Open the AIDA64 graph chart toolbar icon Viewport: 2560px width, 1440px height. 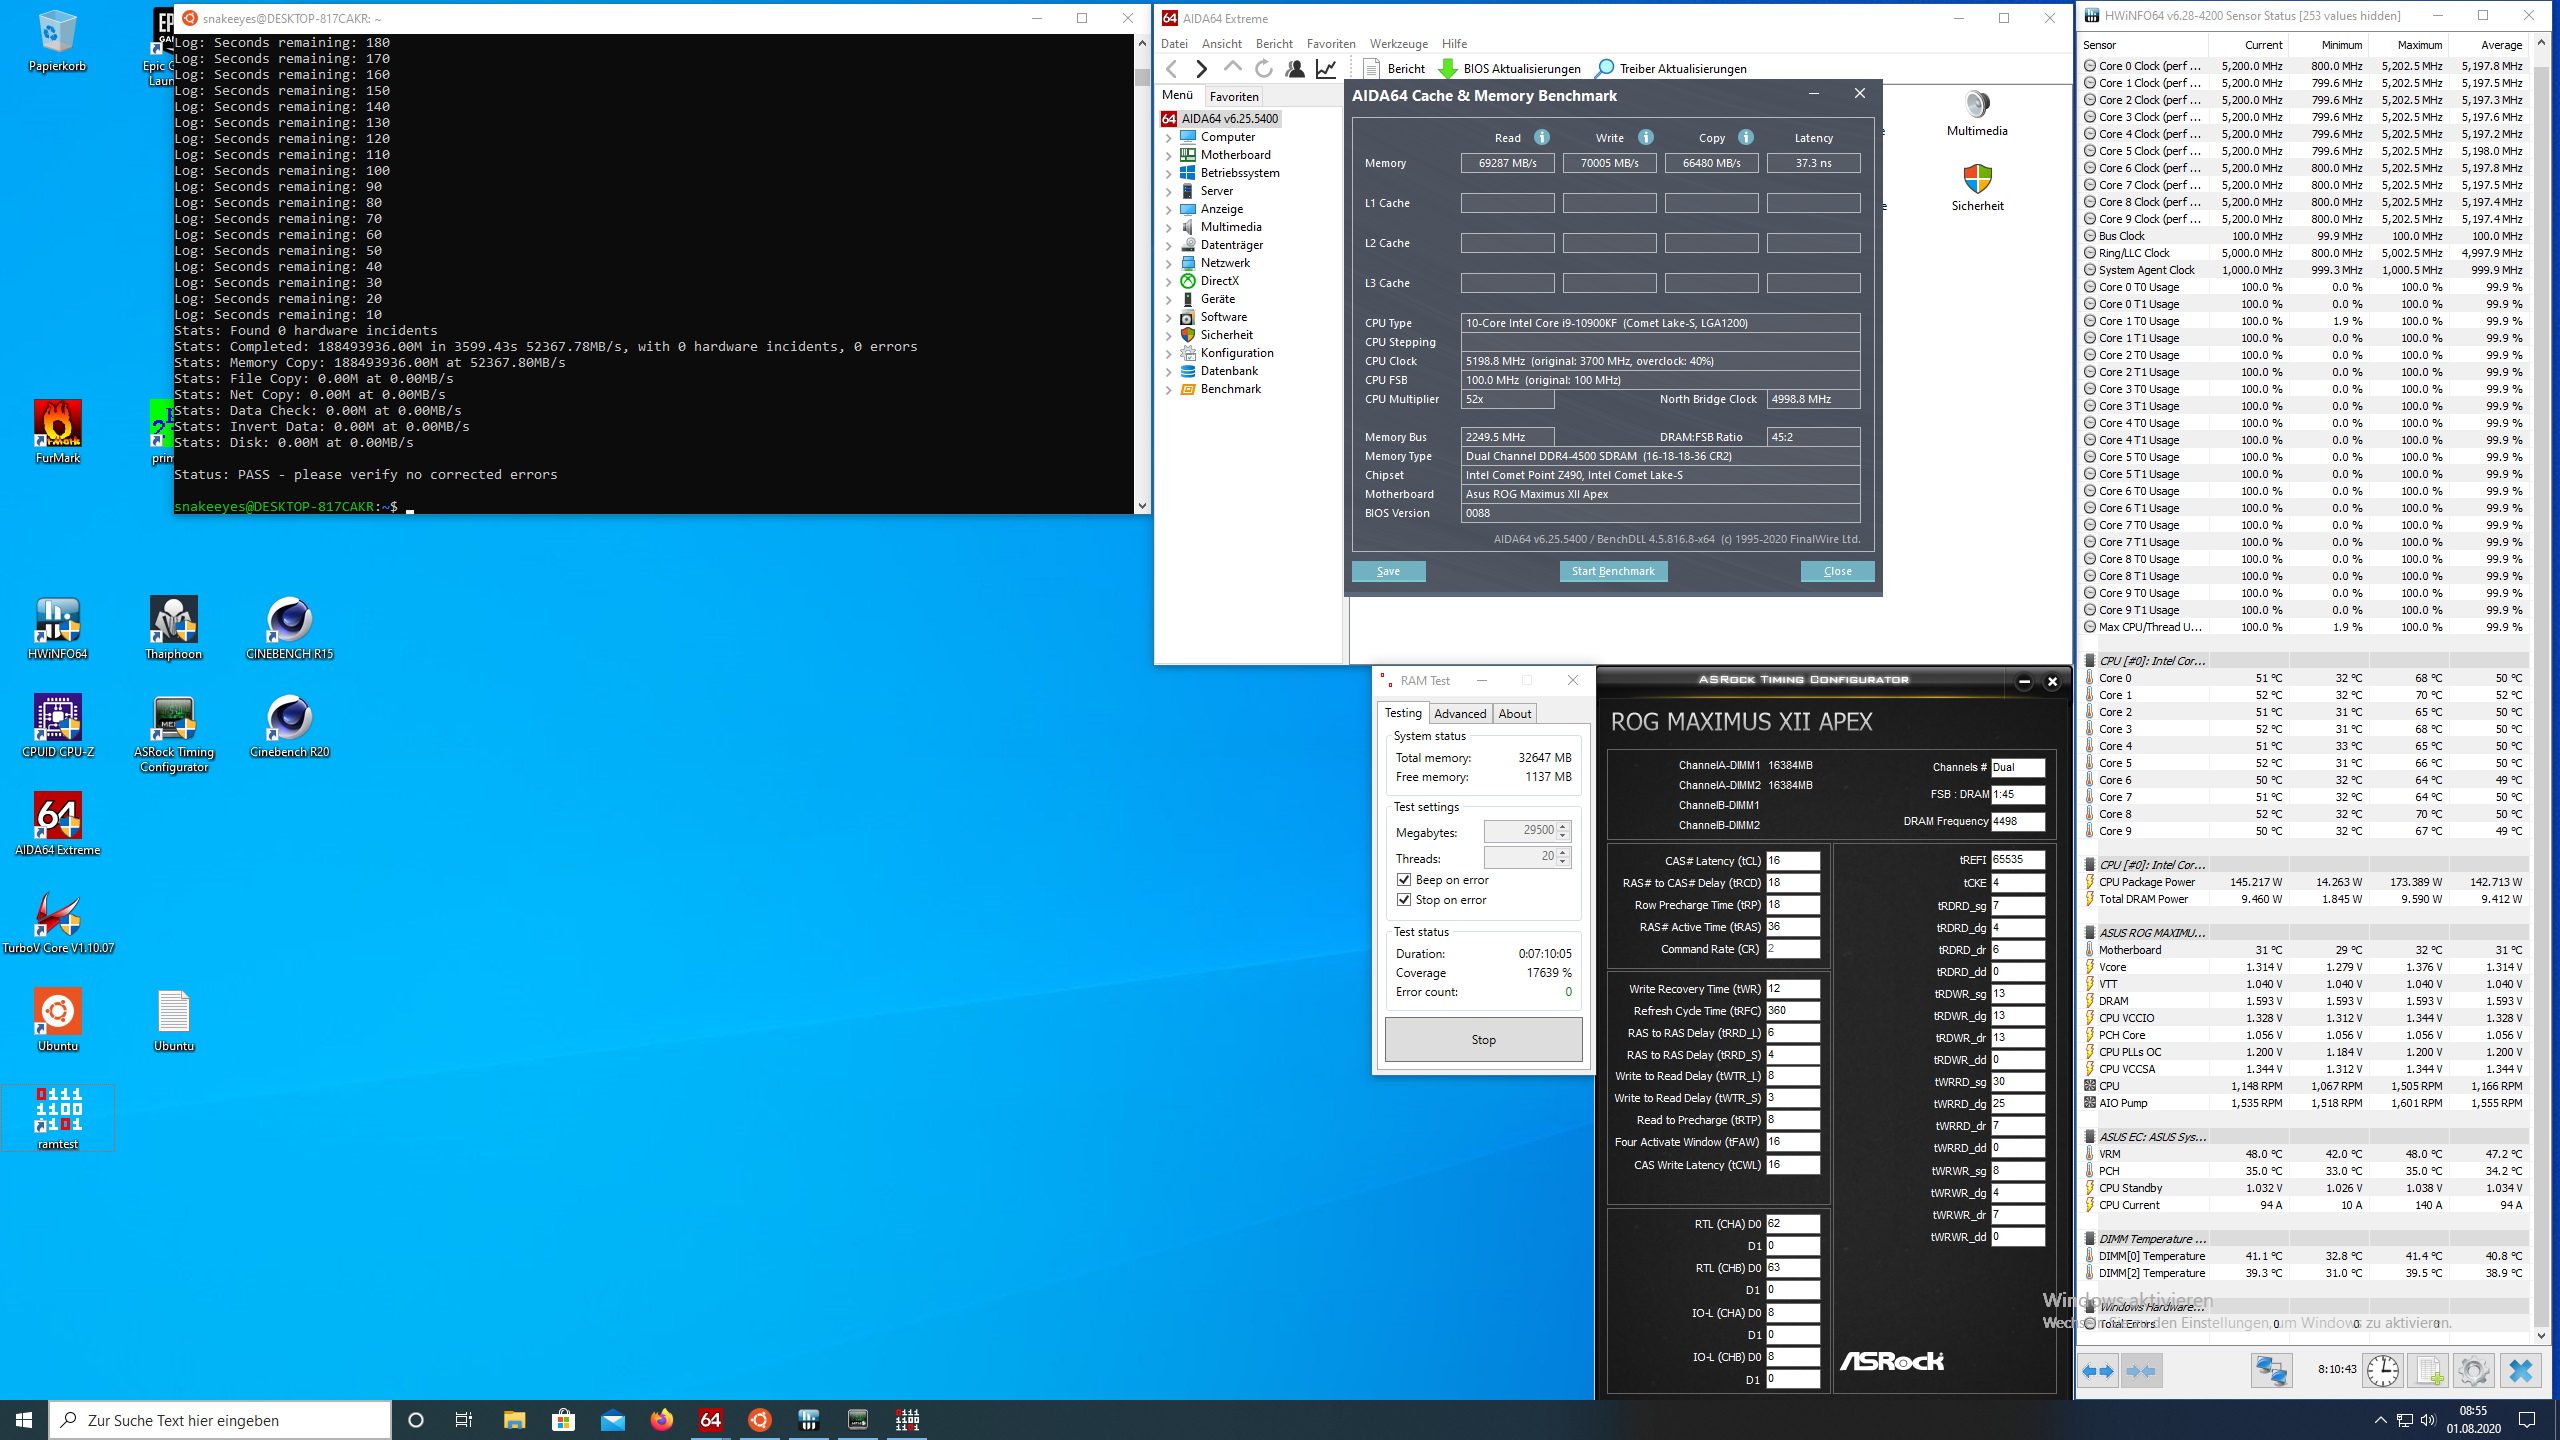1326,68
